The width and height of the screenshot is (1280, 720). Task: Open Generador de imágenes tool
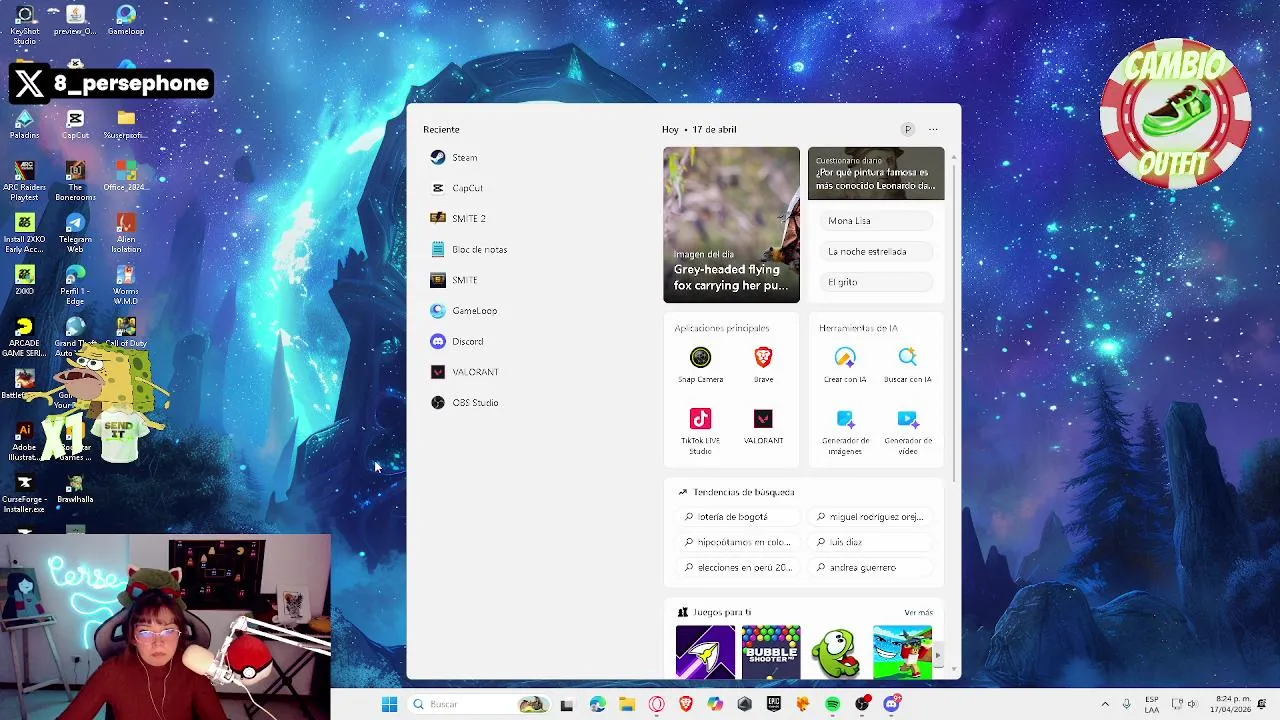pos(845,431)
